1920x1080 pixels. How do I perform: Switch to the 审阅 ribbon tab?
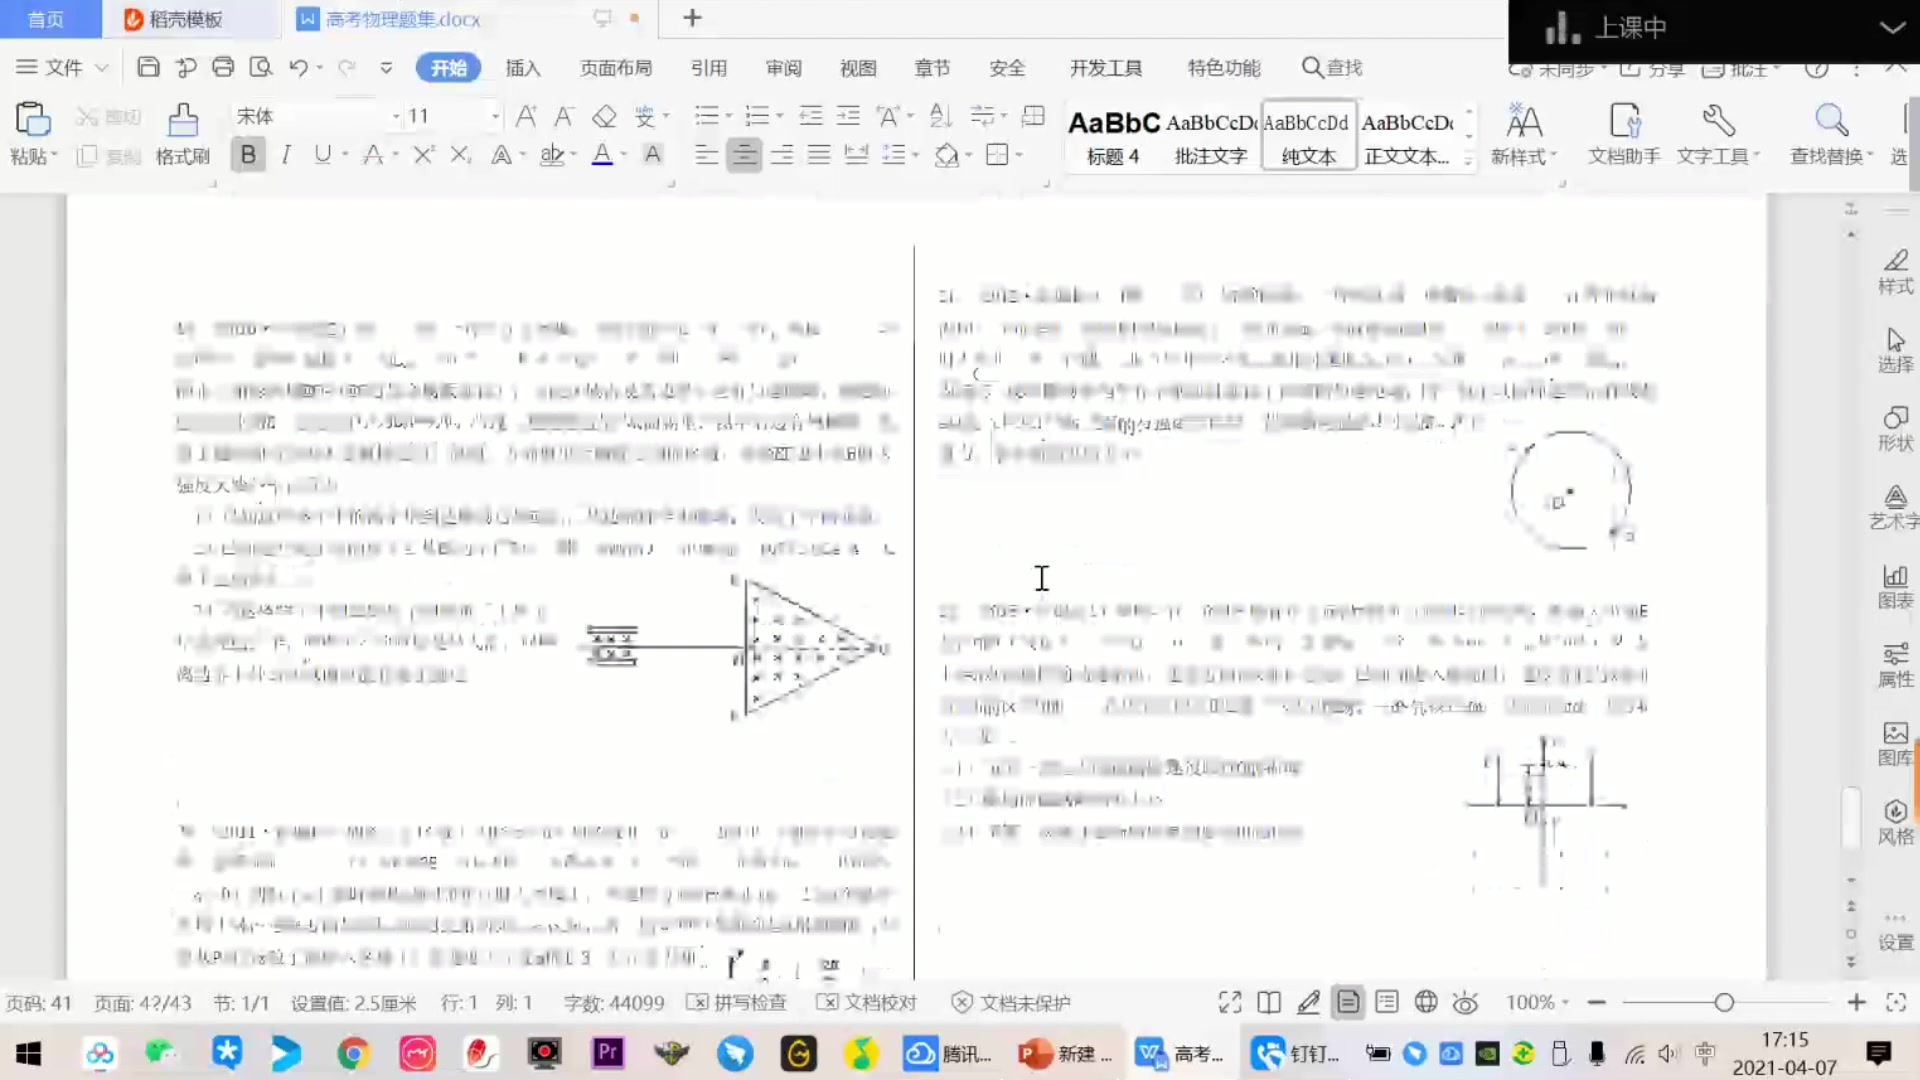[x=784, y=67]
